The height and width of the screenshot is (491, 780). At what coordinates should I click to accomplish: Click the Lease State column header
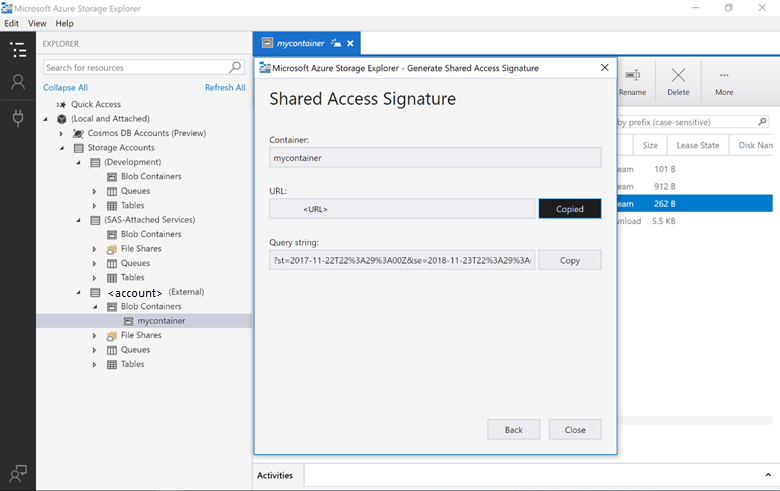pos(697,145)
